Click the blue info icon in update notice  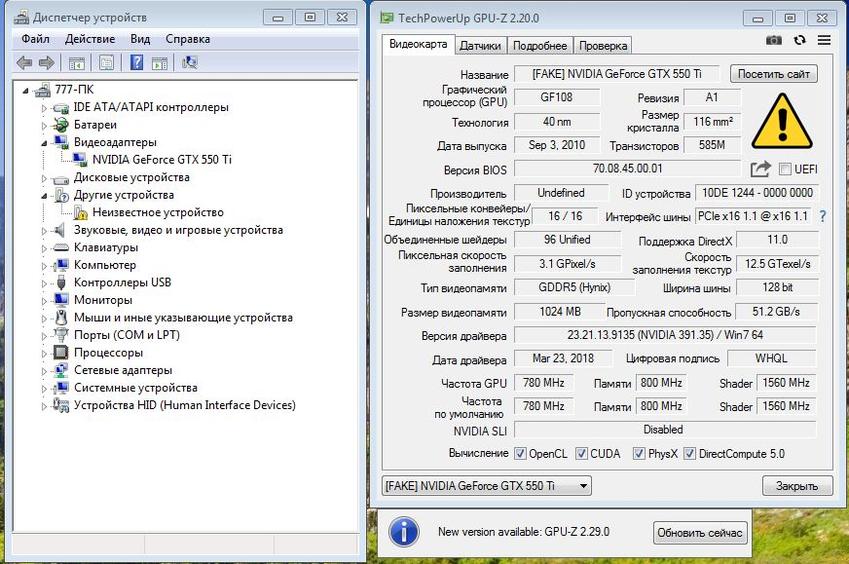pos(404,532)
